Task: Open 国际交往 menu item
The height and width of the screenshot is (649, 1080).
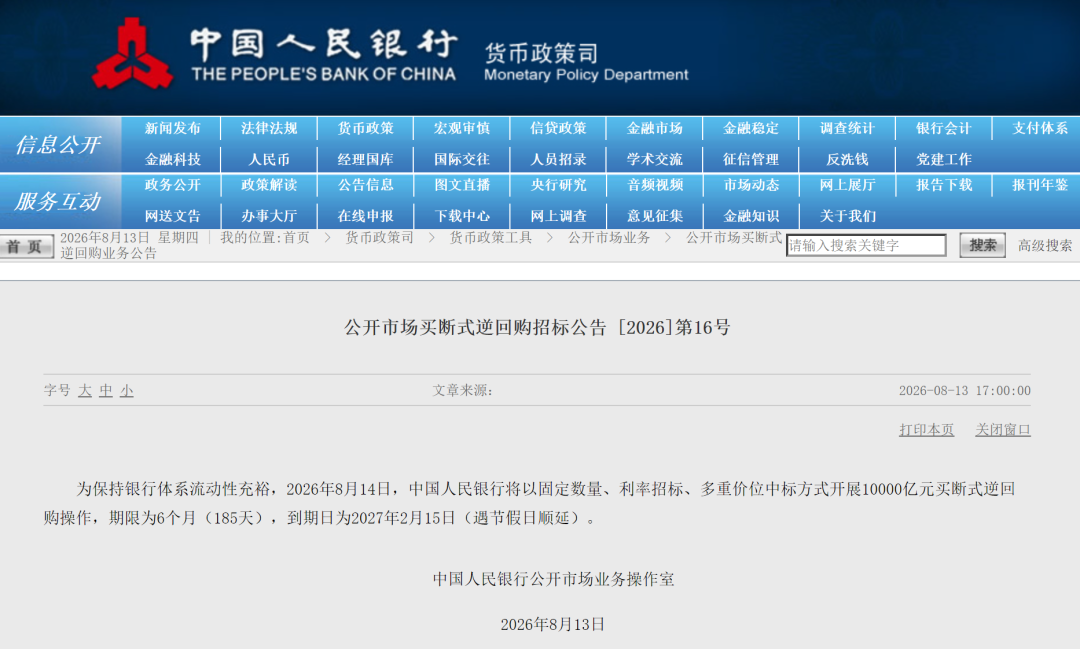Action: (x=461, y=159)
